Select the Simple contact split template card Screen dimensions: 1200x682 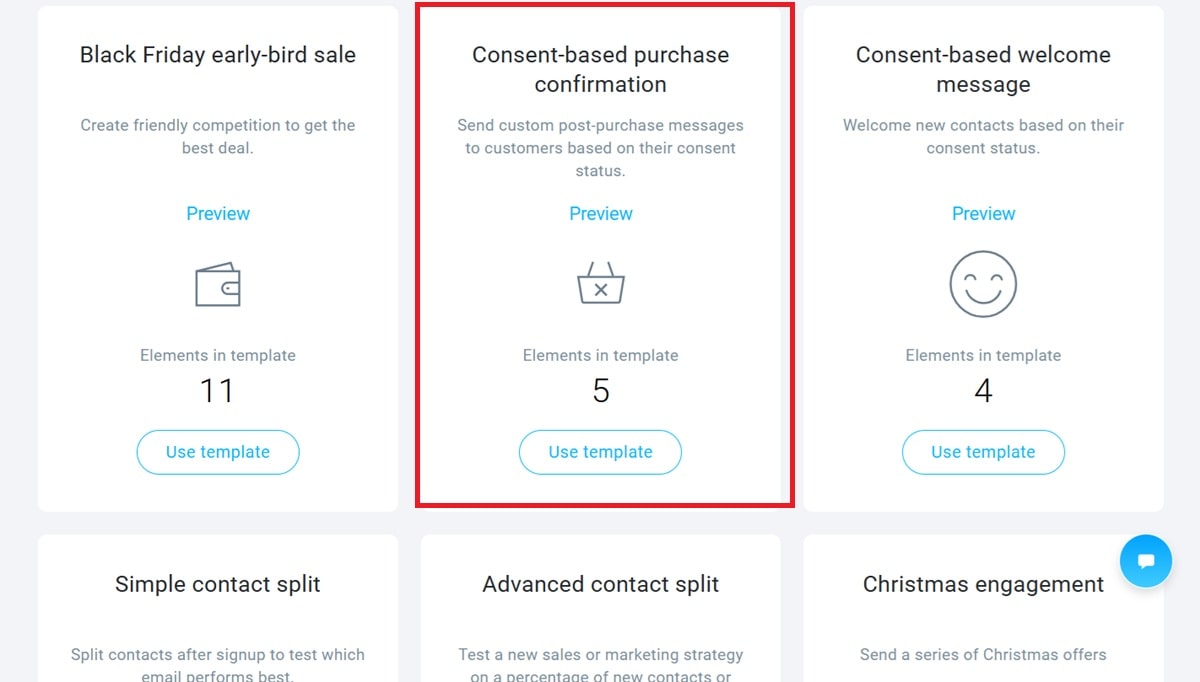217,584
